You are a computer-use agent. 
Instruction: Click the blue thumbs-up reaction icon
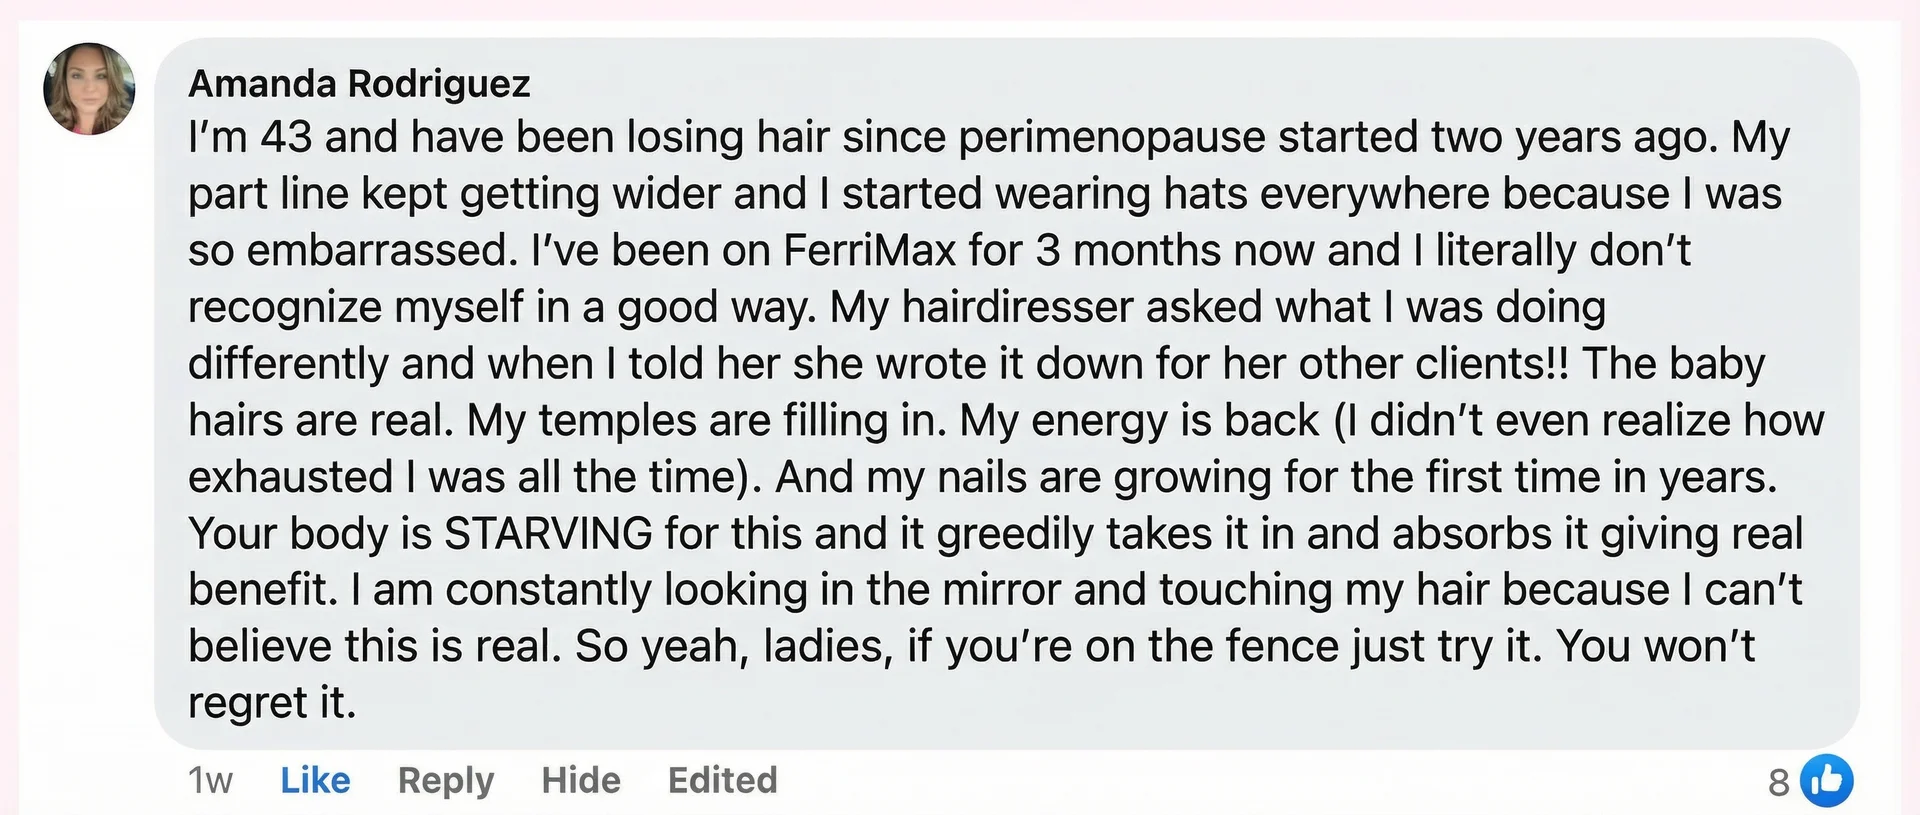1830,780
